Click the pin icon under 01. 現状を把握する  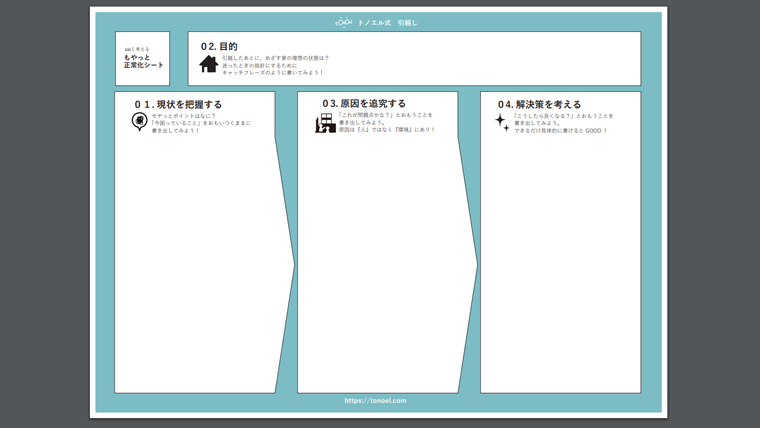tap(140, 122)
